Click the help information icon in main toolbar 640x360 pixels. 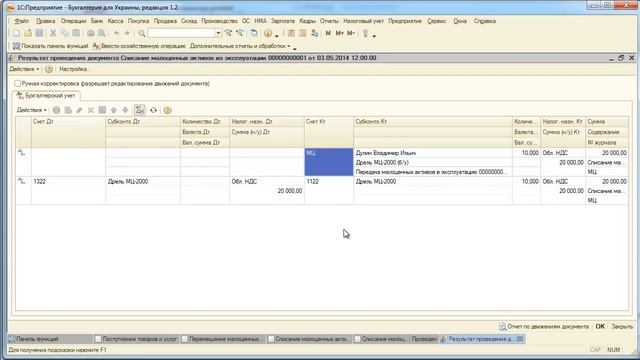pos(268,33)
